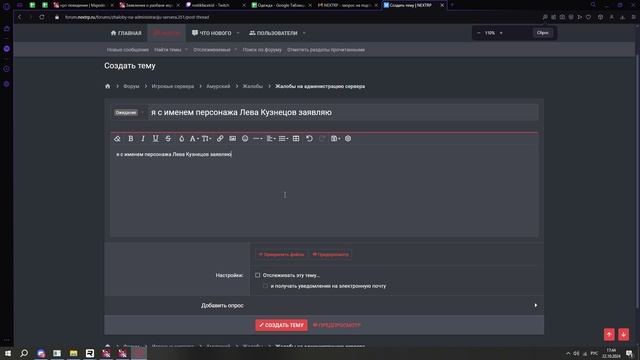This screenshot has height=360, width=640.
Task: Click the server administration complaints breadcrumb
Action: point(320,87)
